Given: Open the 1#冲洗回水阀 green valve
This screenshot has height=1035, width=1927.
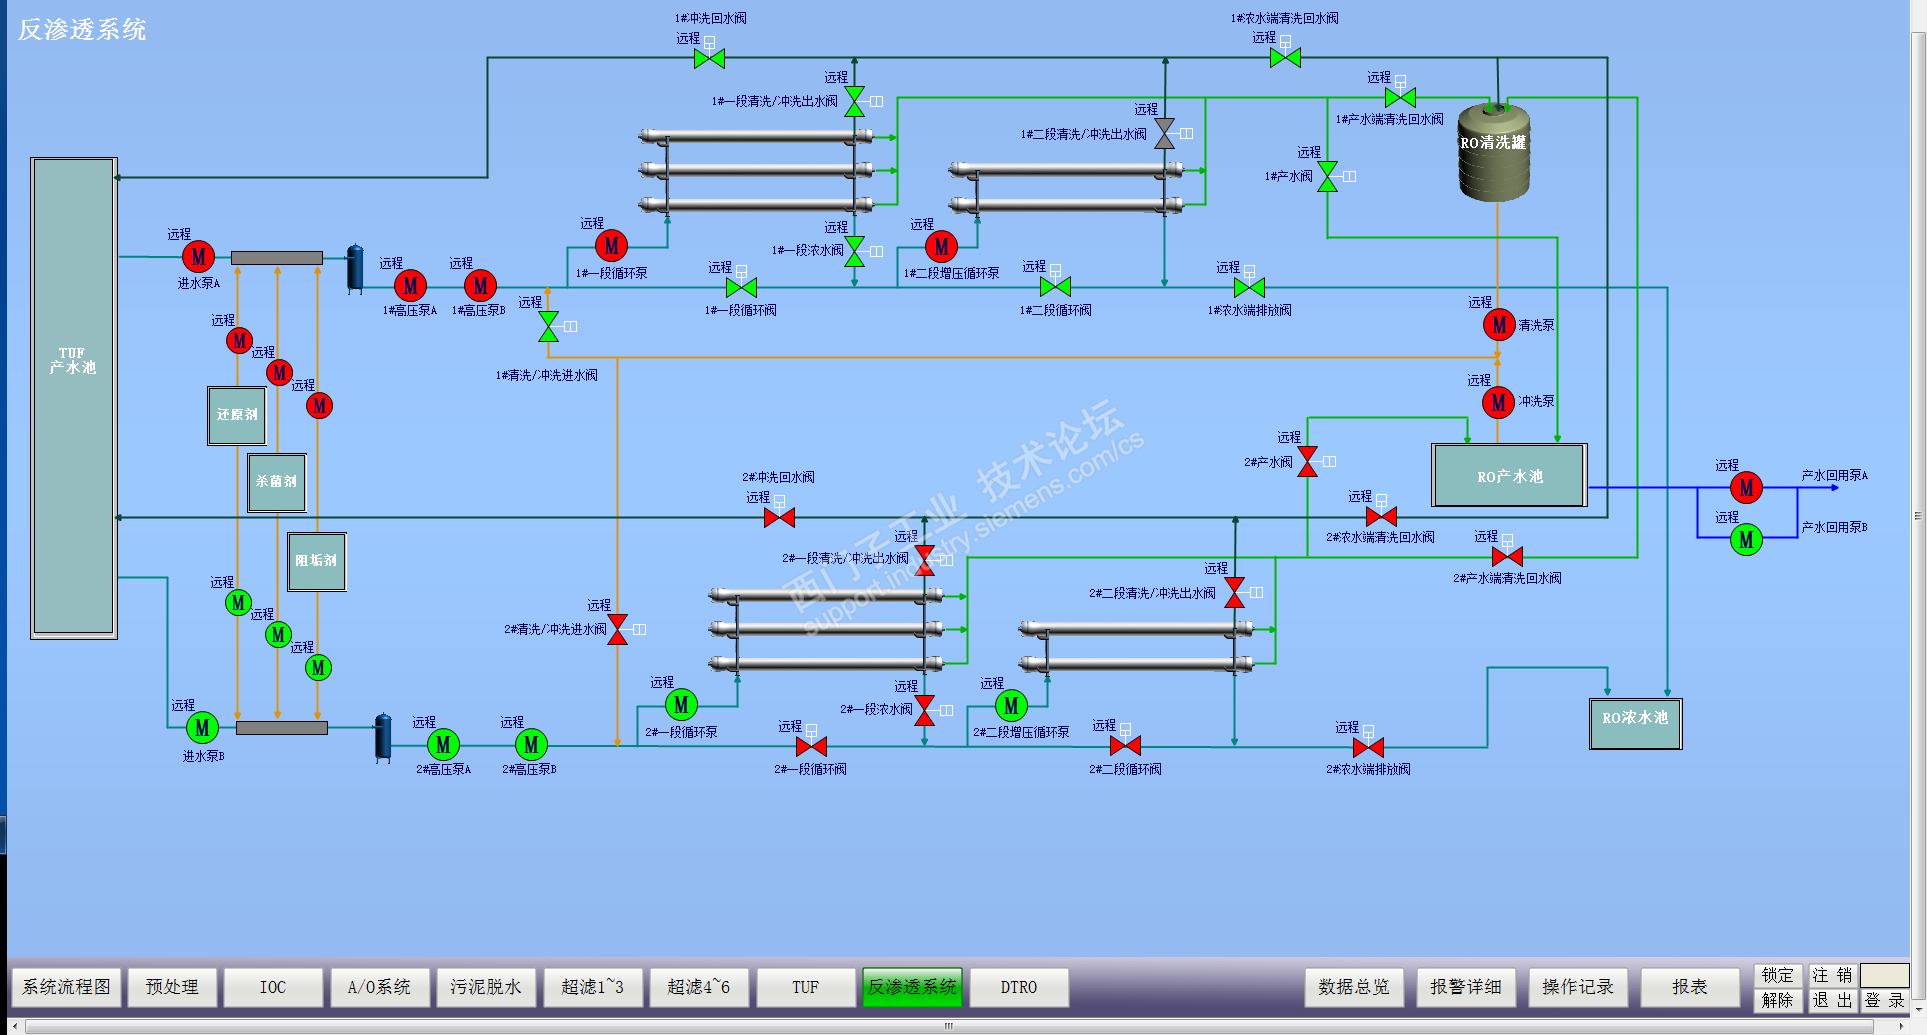Looking at the screenshot, I should (x=709, y=59).
